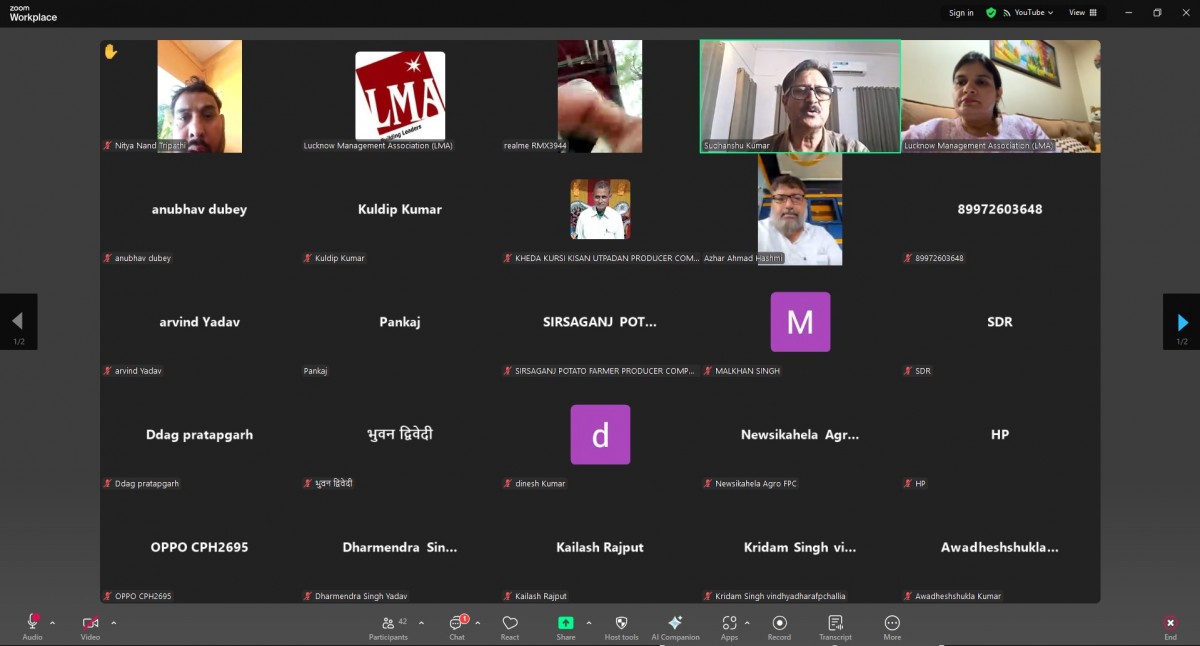Open the More options menu
The width and height of the screenshot is (1200, 646).
click(892, 627)
